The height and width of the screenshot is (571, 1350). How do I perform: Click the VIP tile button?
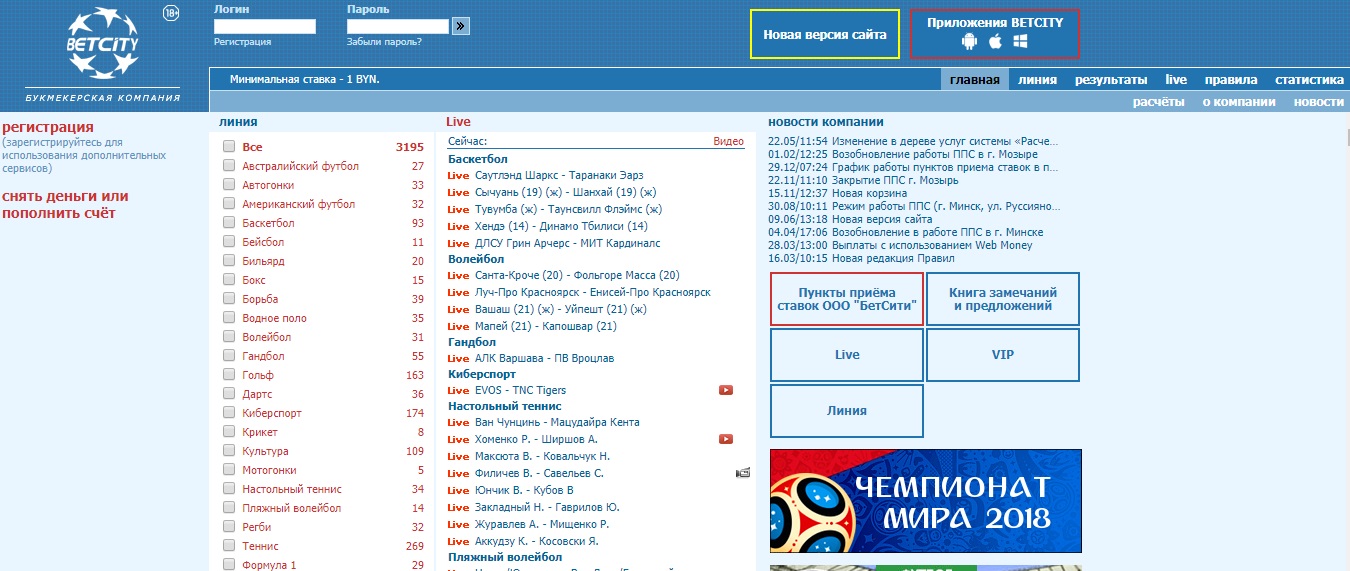click(x=1003, y=355)
